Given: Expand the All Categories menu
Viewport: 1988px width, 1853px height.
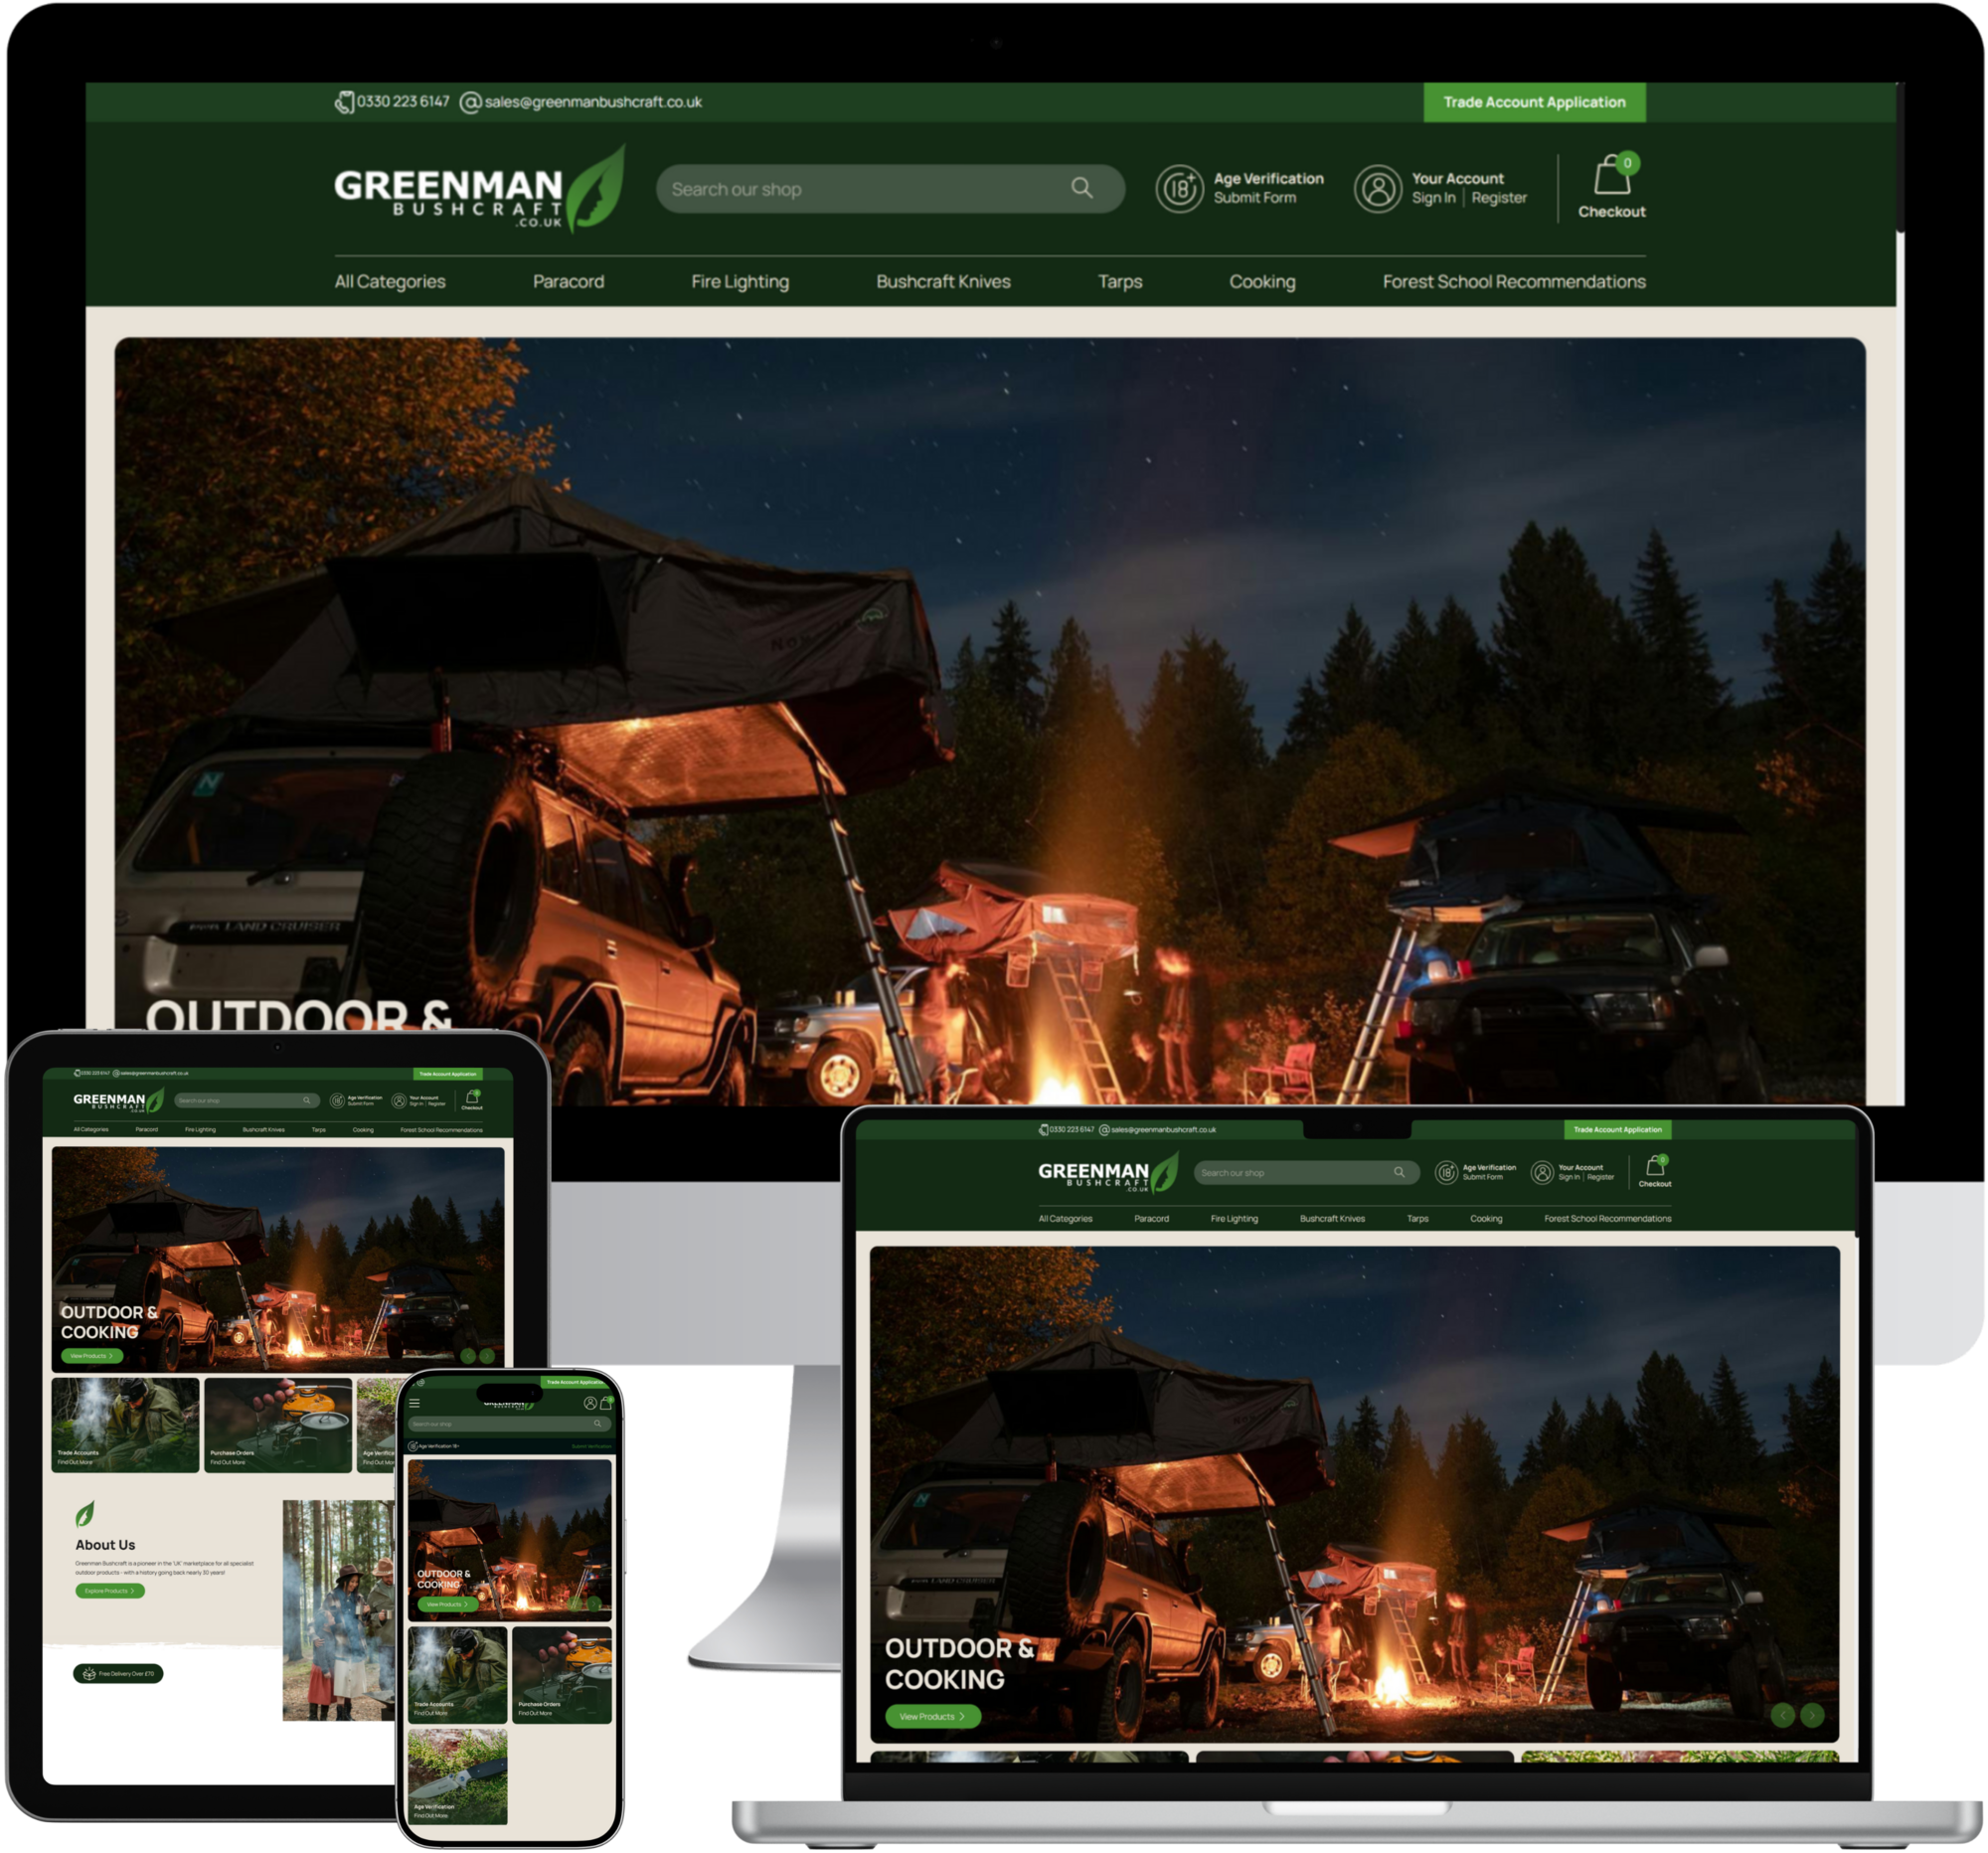Looking at the screenshot, I should tap(388, 282).
